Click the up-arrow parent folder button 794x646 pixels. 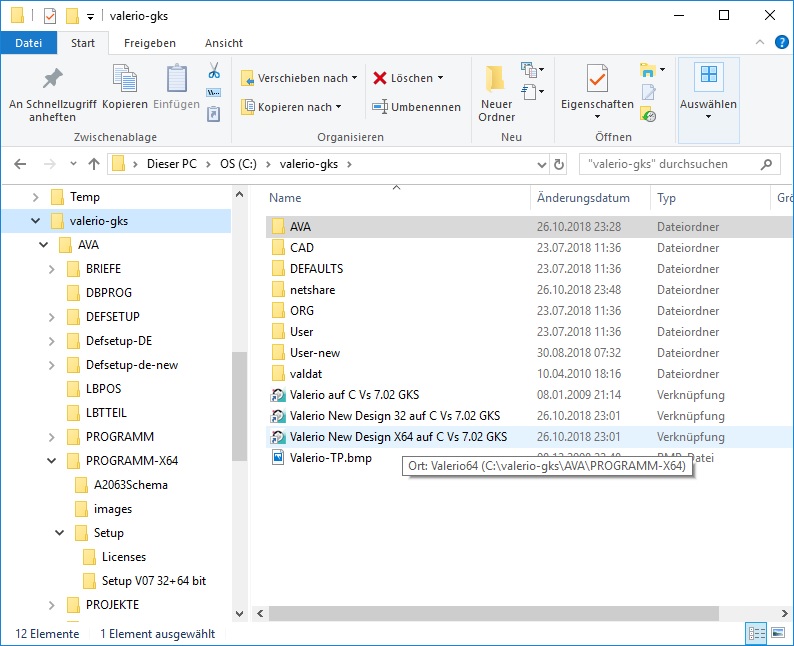(x=94, y=164)
